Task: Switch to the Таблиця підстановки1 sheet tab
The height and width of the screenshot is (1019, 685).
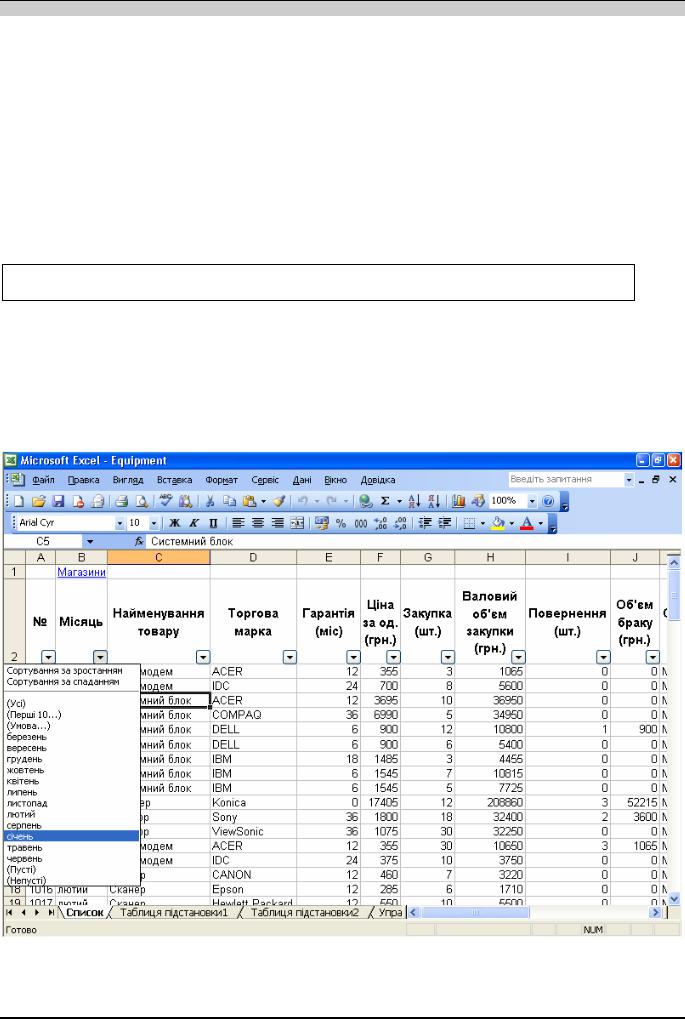Action: point(174,912)
